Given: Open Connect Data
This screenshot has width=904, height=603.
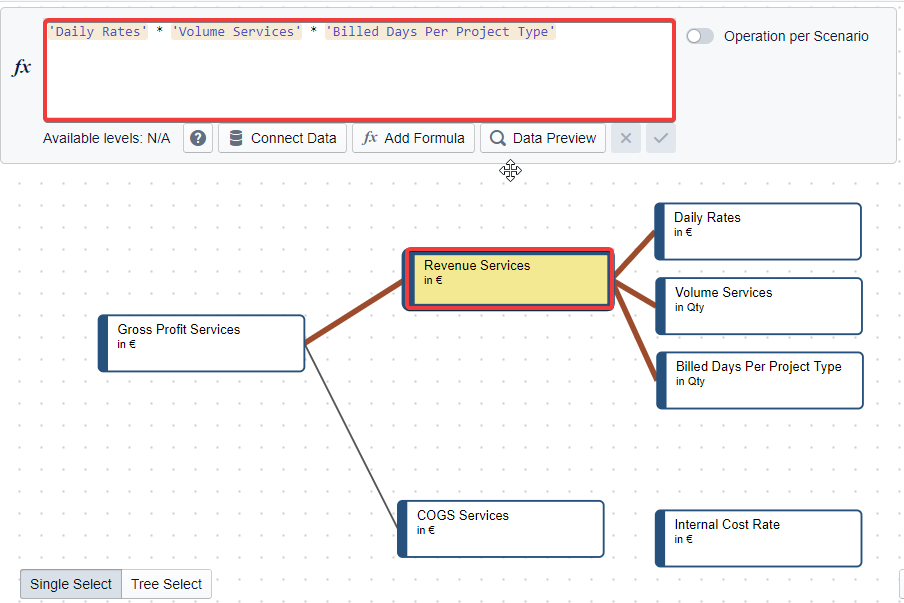Looking at the screenshot, I should point(282,138).
